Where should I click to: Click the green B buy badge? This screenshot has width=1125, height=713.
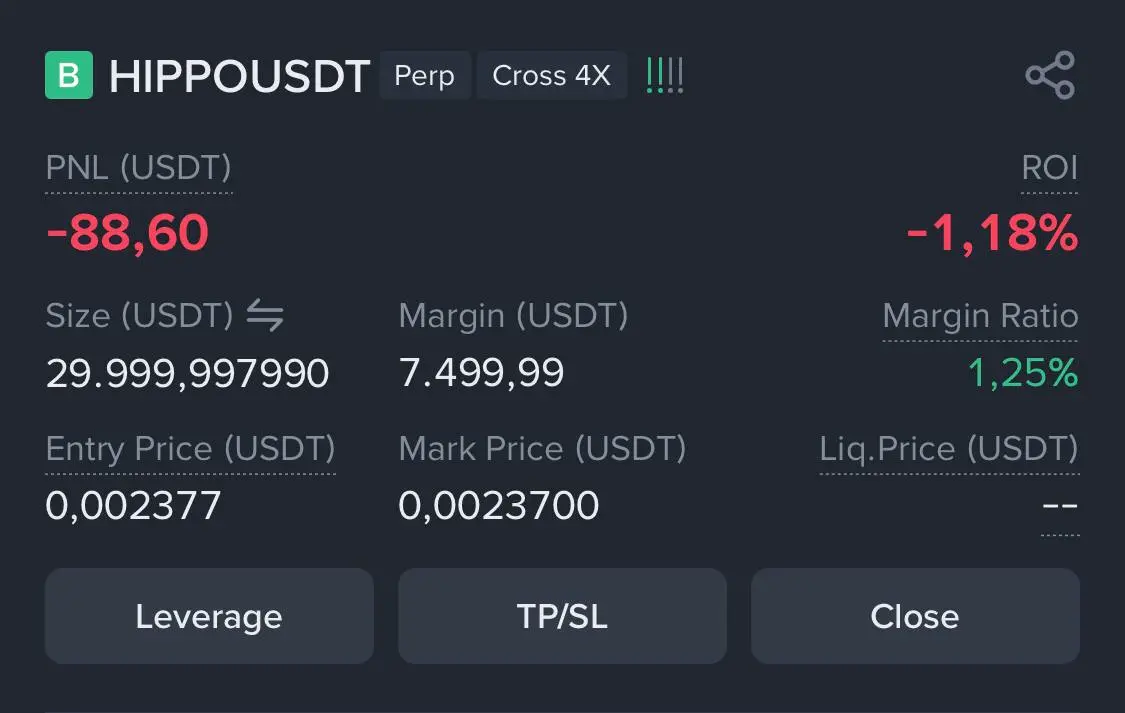[x=69, y=75]
